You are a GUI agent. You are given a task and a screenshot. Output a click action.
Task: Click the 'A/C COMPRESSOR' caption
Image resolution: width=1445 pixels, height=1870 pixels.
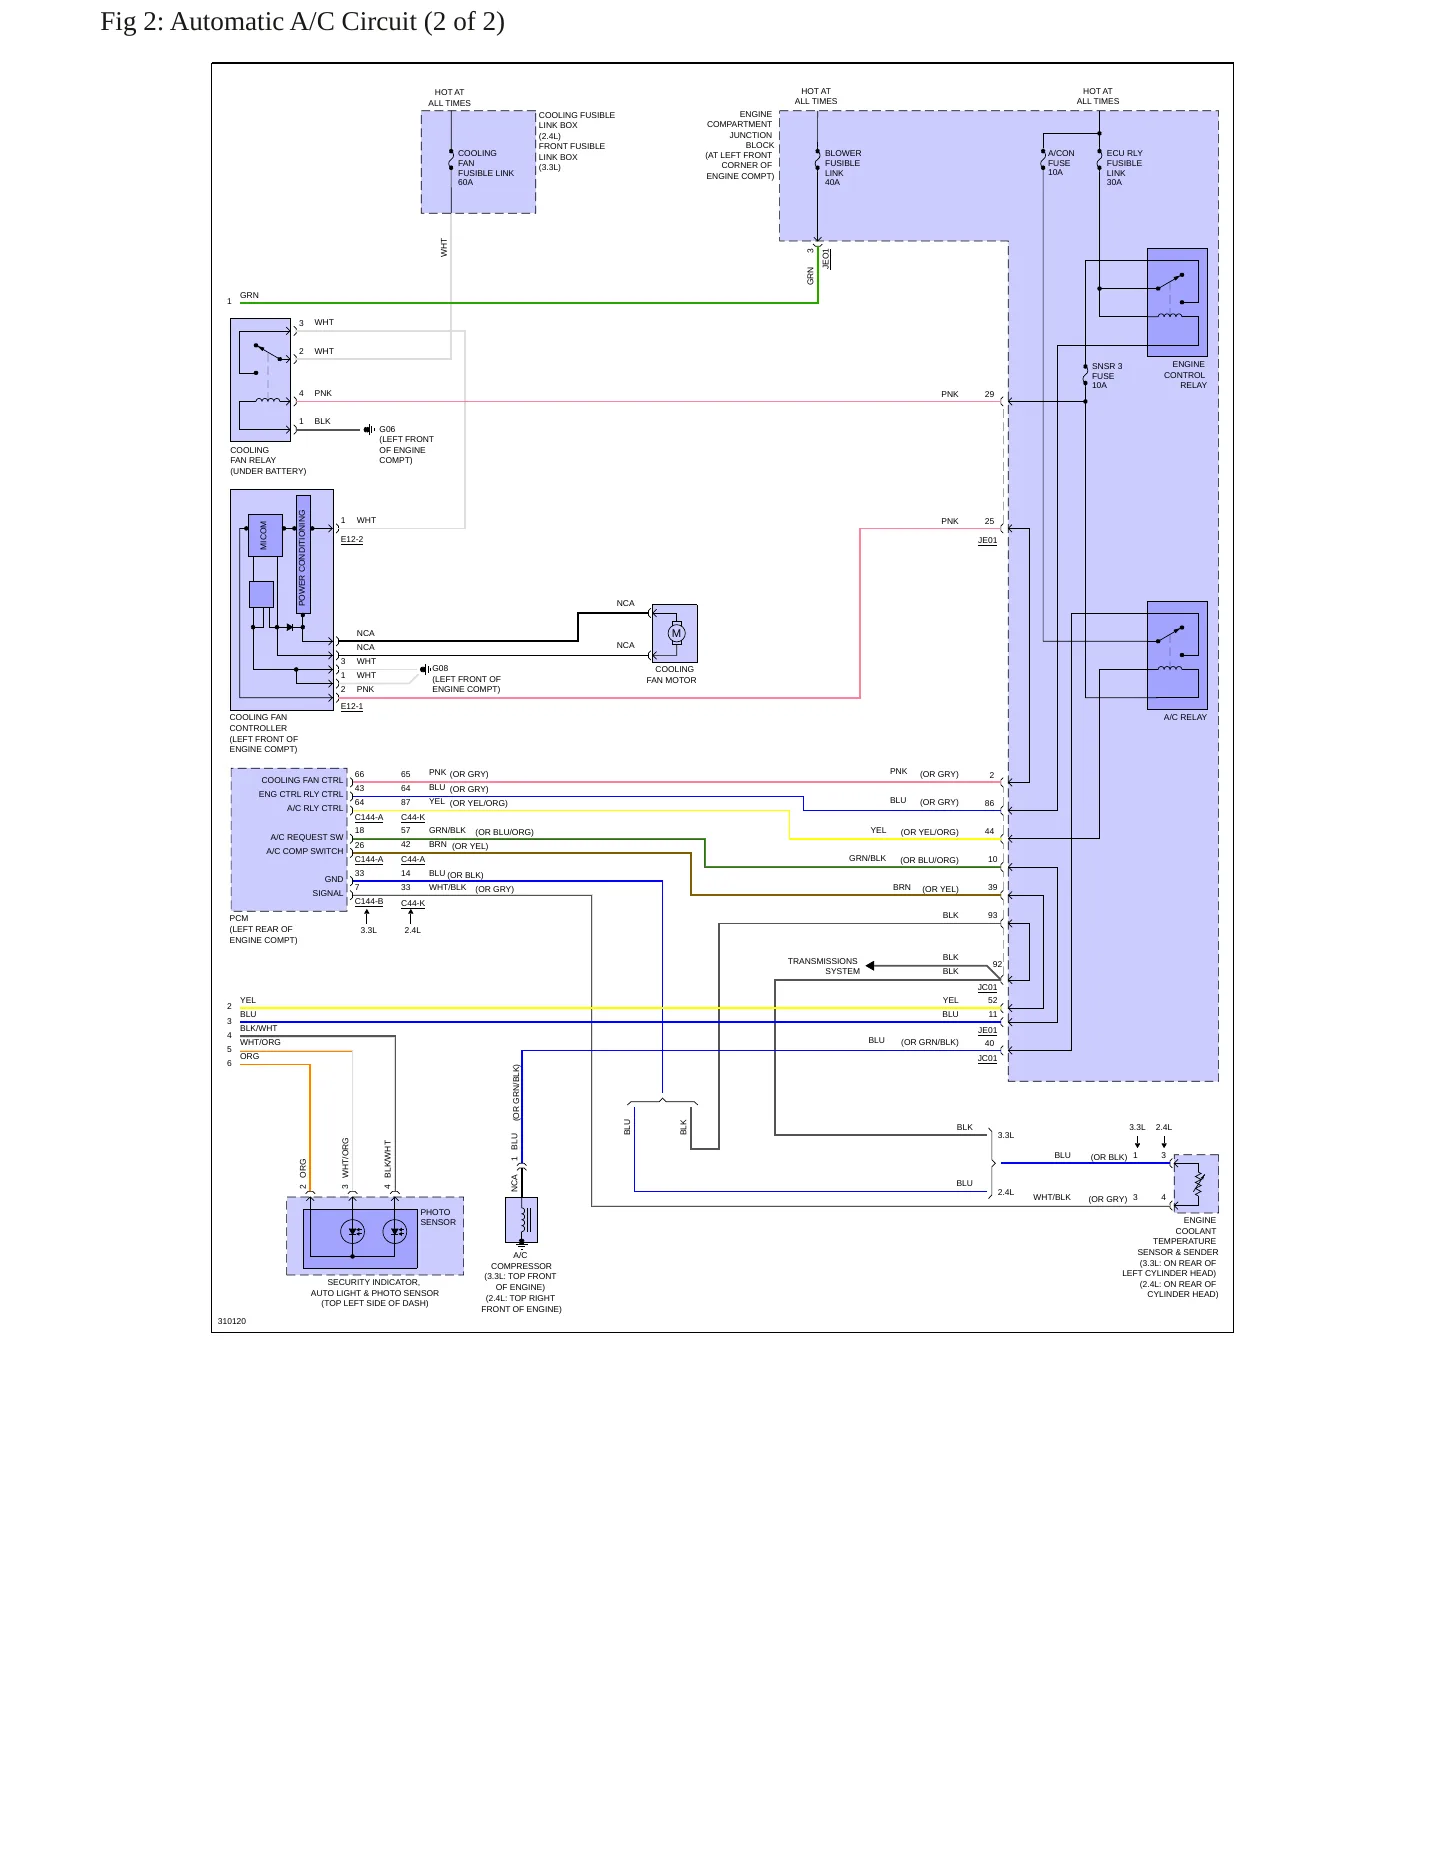521,1260
